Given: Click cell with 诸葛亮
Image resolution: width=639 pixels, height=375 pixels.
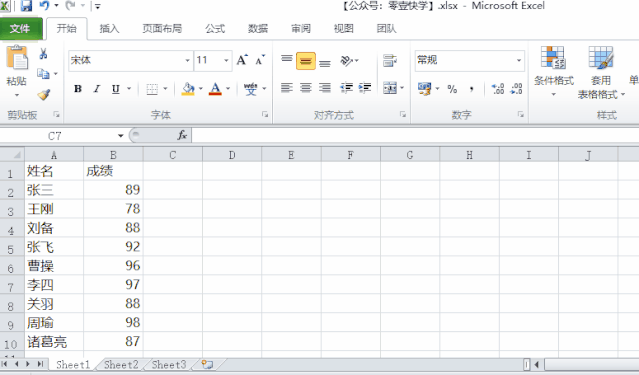Looking at the screenshot, I should coord(54,341).
